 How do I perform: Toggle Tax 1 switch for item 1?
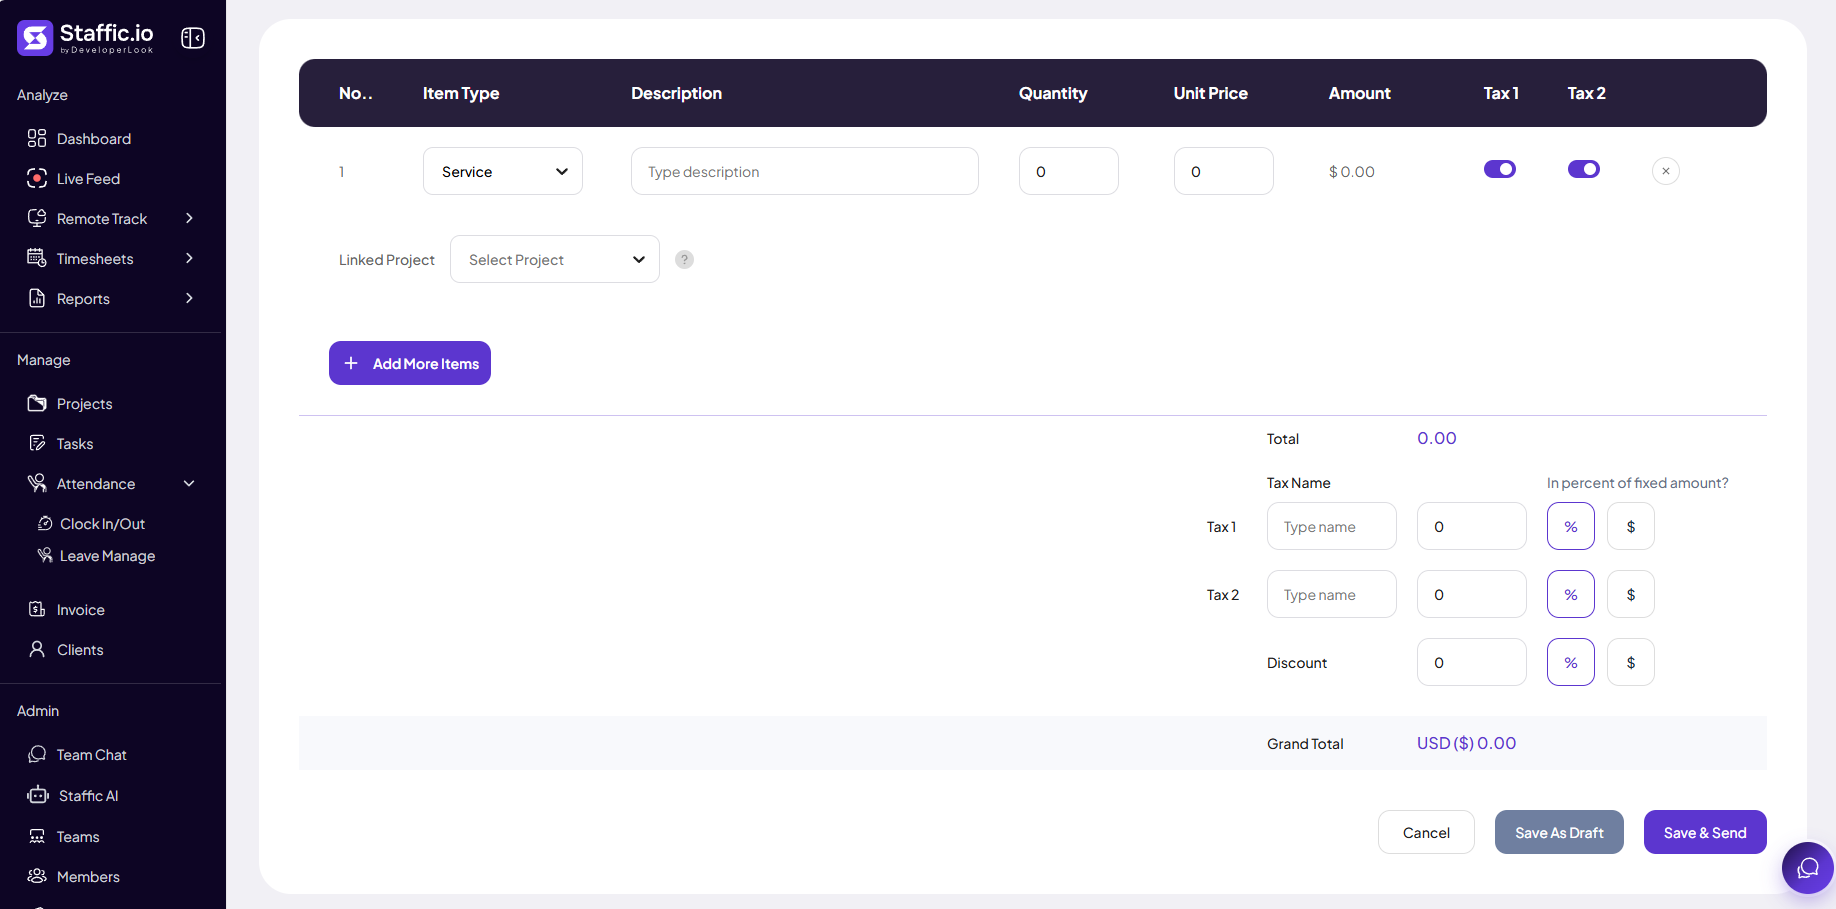[x=1500, y=169]
